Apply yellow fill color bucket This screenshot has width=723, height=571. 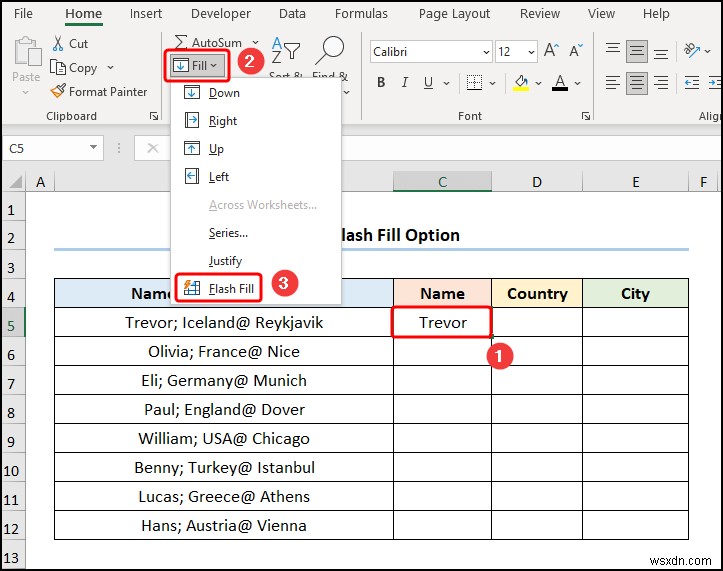(x=521, y=83)
